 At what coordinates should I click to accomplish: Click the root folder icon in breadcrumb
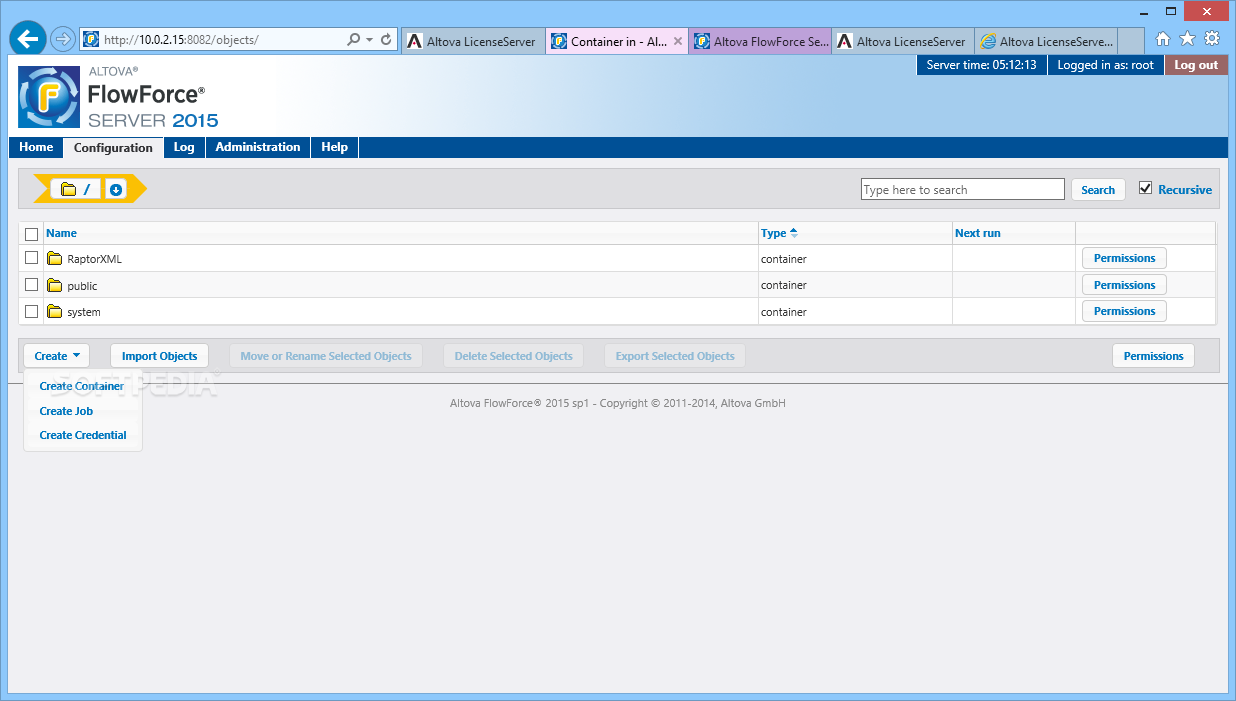(x=68, y=189)
